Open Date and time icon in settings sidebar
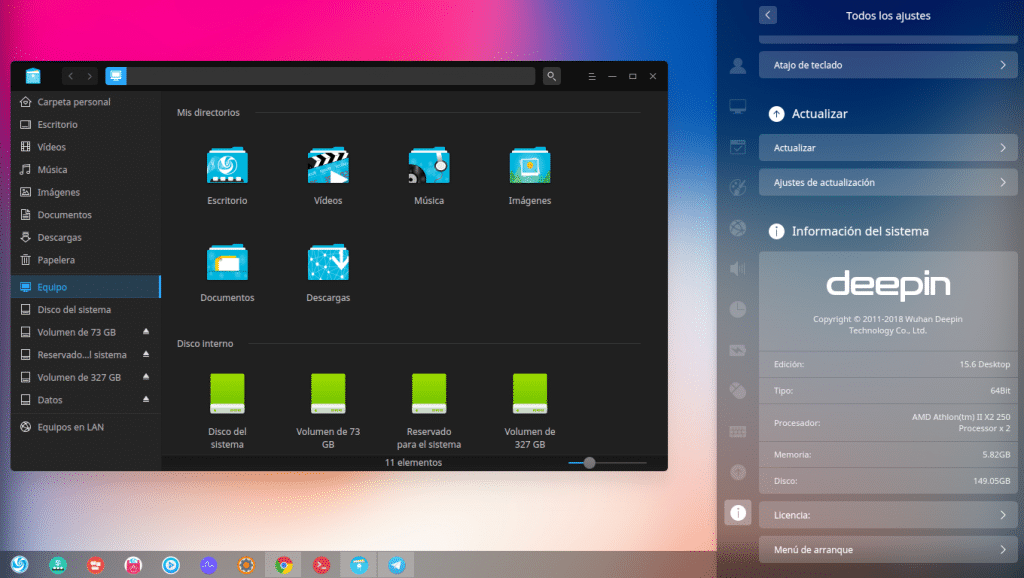1024x578 pixels. [738, 310]
